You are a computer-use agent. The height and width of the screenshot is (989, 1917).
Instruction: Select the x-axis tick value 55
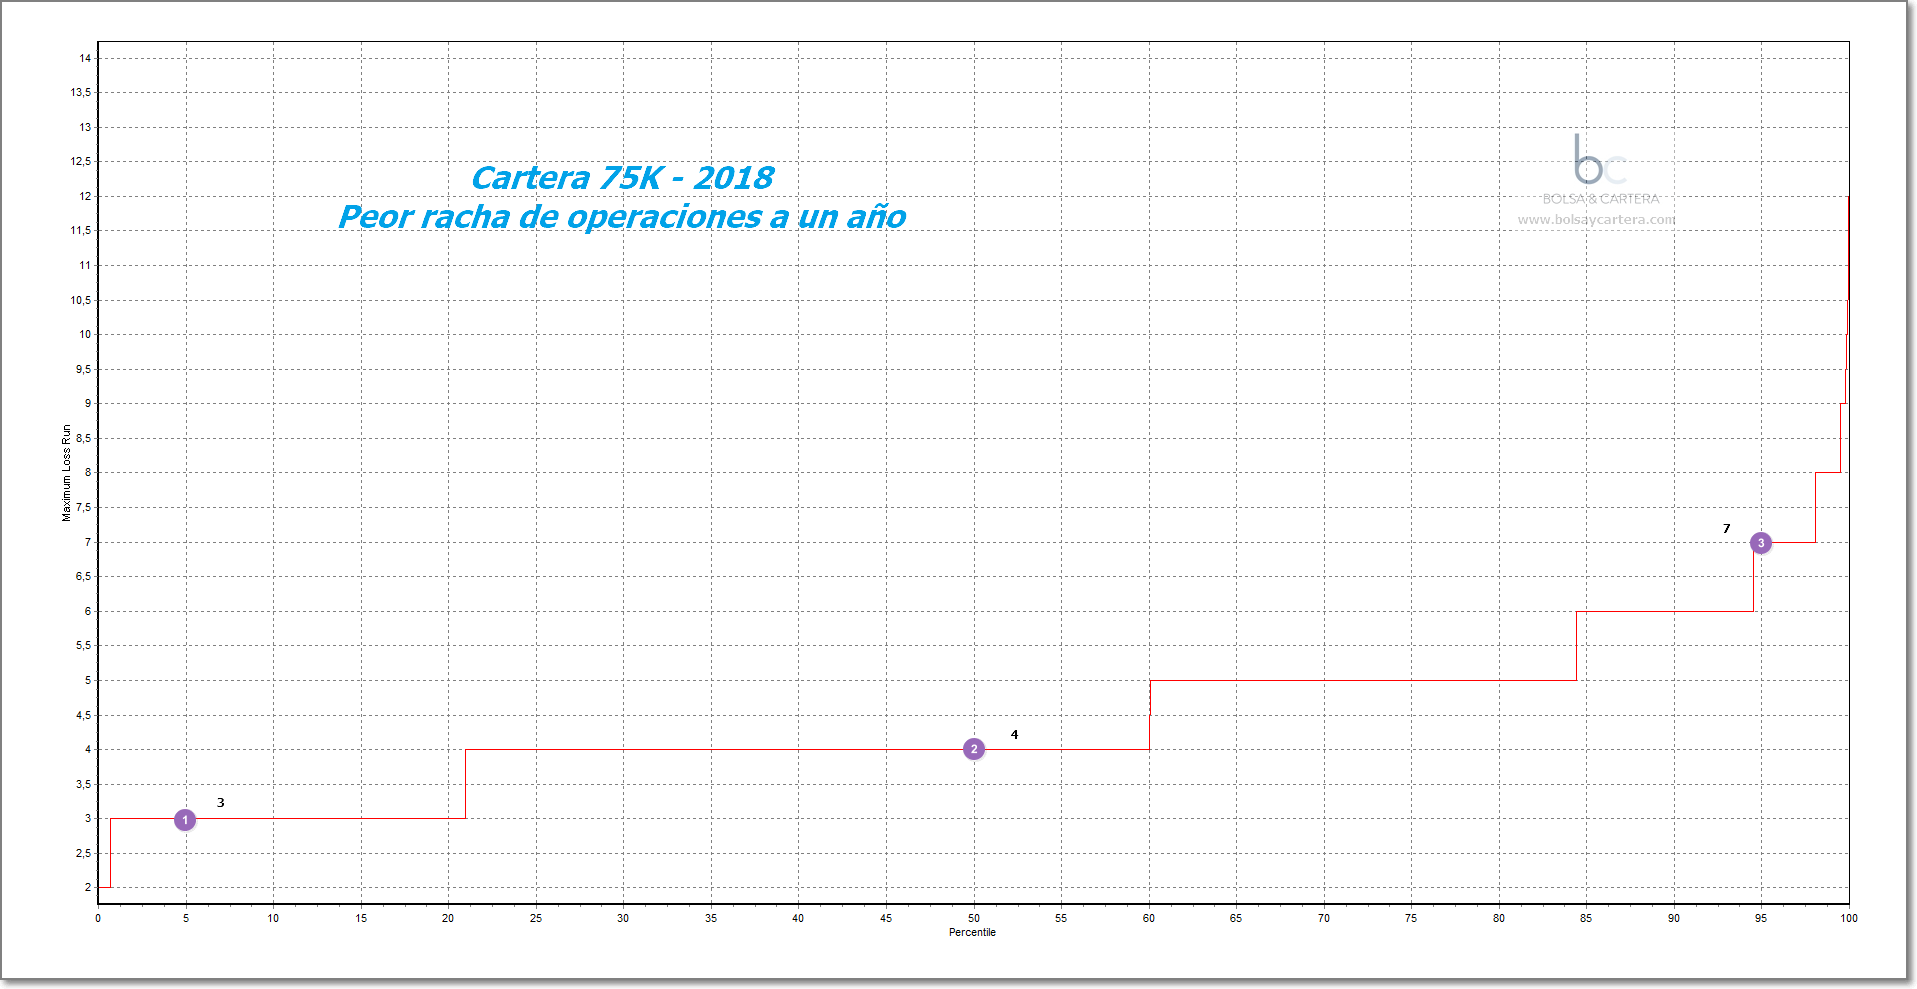pyautogui.click(x=1061, y=918)
